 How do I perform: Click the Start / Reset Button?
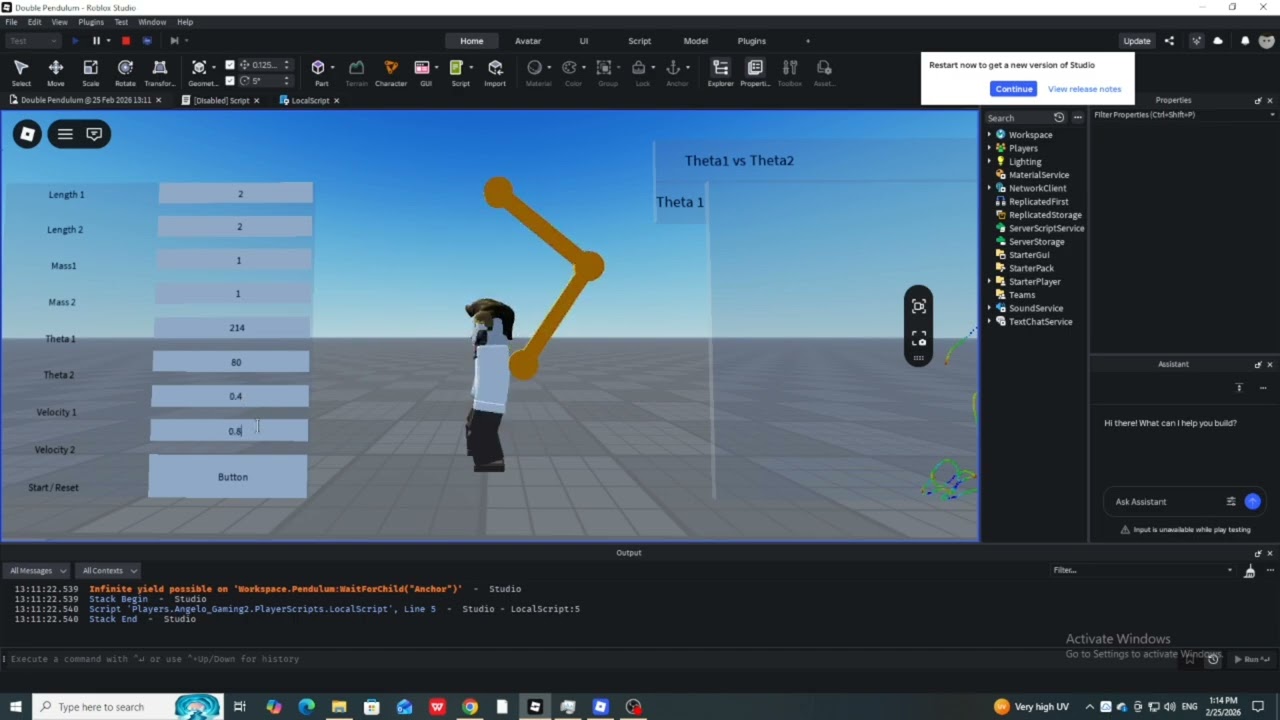click(228, 477)
